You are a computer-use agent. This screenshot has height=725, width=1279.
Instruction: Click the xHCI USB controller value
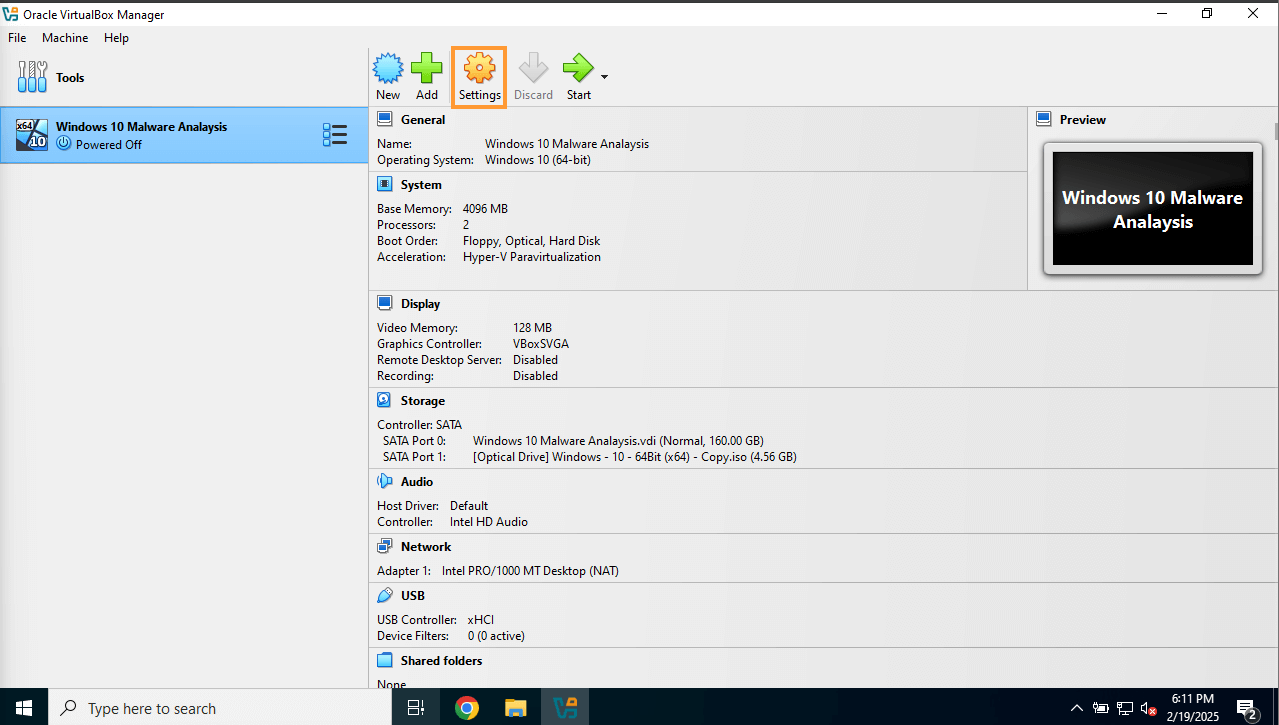pyautogui.click(x=481, y=620)
